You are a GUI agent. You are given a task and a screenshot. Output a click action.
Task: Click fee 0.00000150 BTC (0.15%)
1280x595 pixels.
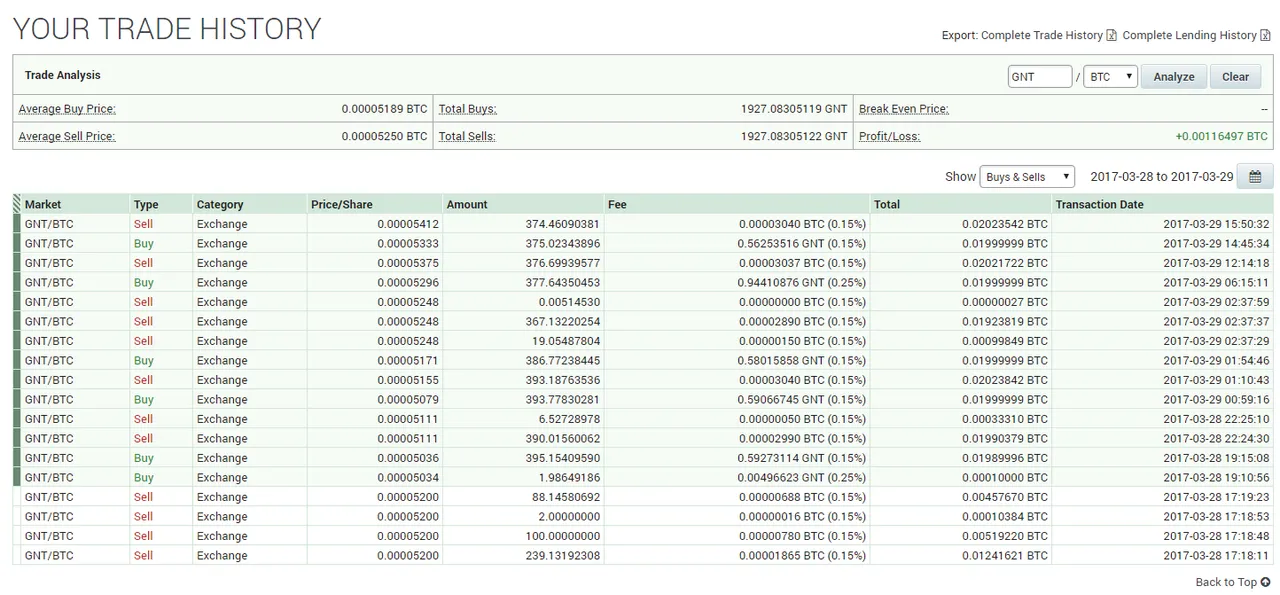coord(802,341)
